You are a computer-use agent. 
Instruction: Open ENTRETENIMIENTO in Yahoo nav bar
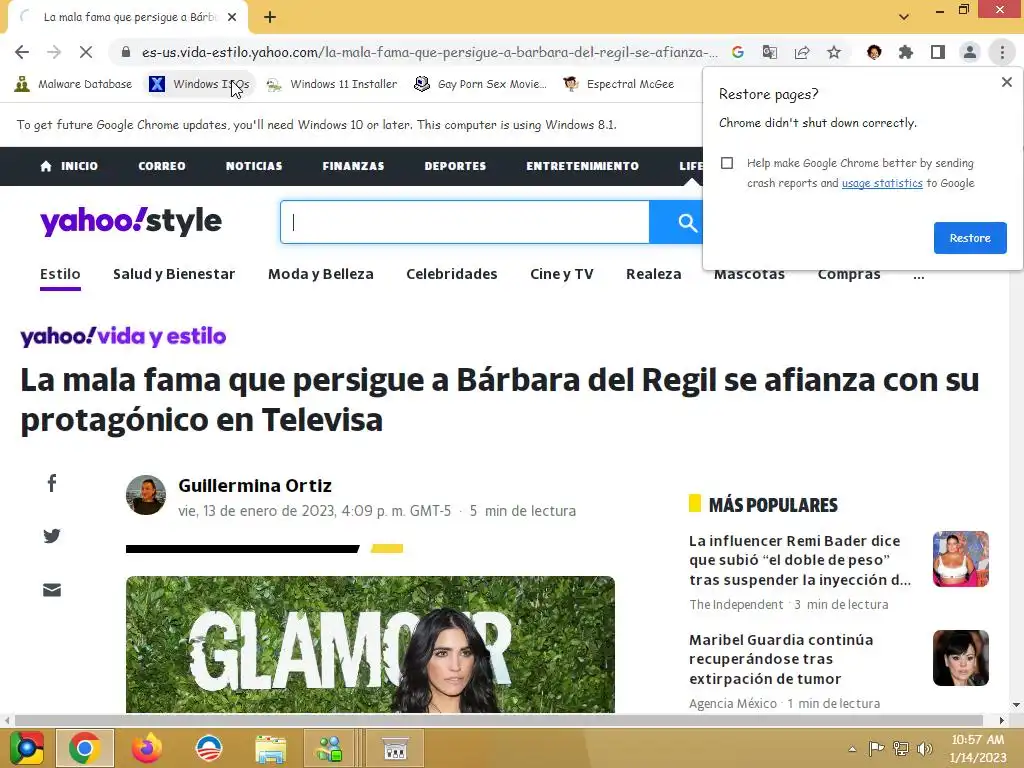583,166
